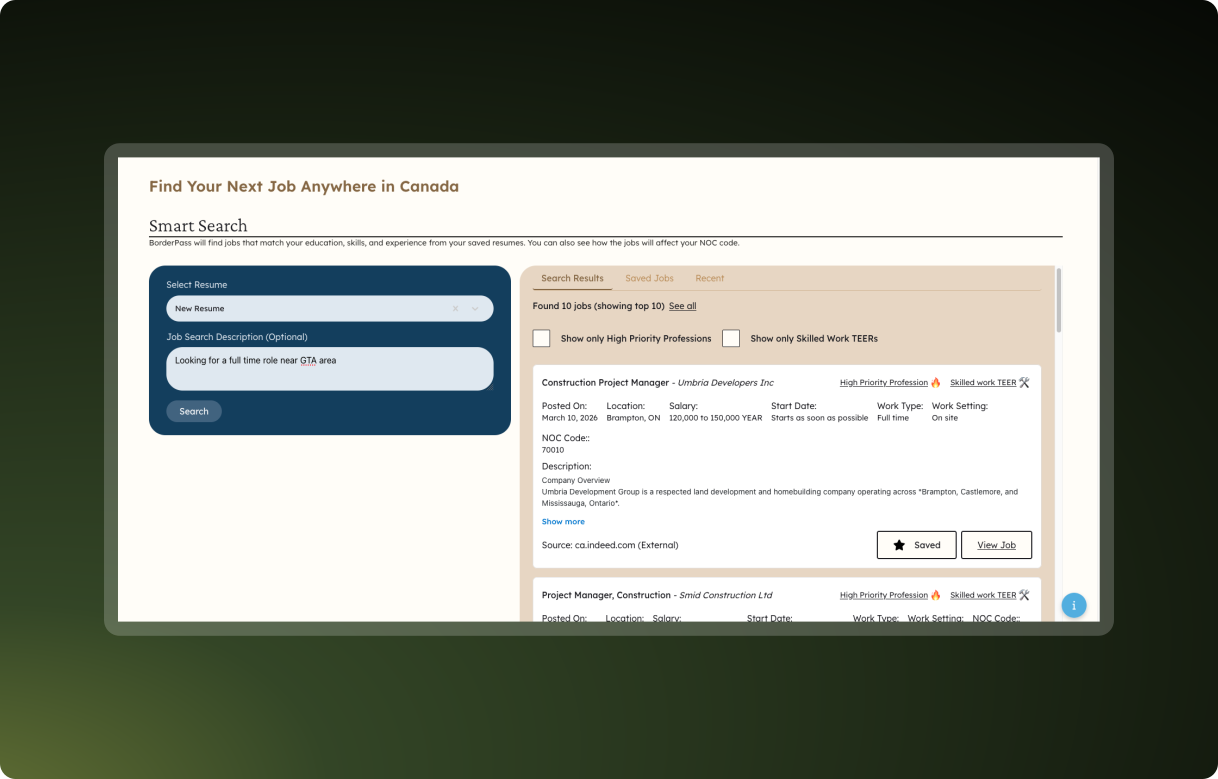
Task: Open the Recent tab
Action: 710,278
